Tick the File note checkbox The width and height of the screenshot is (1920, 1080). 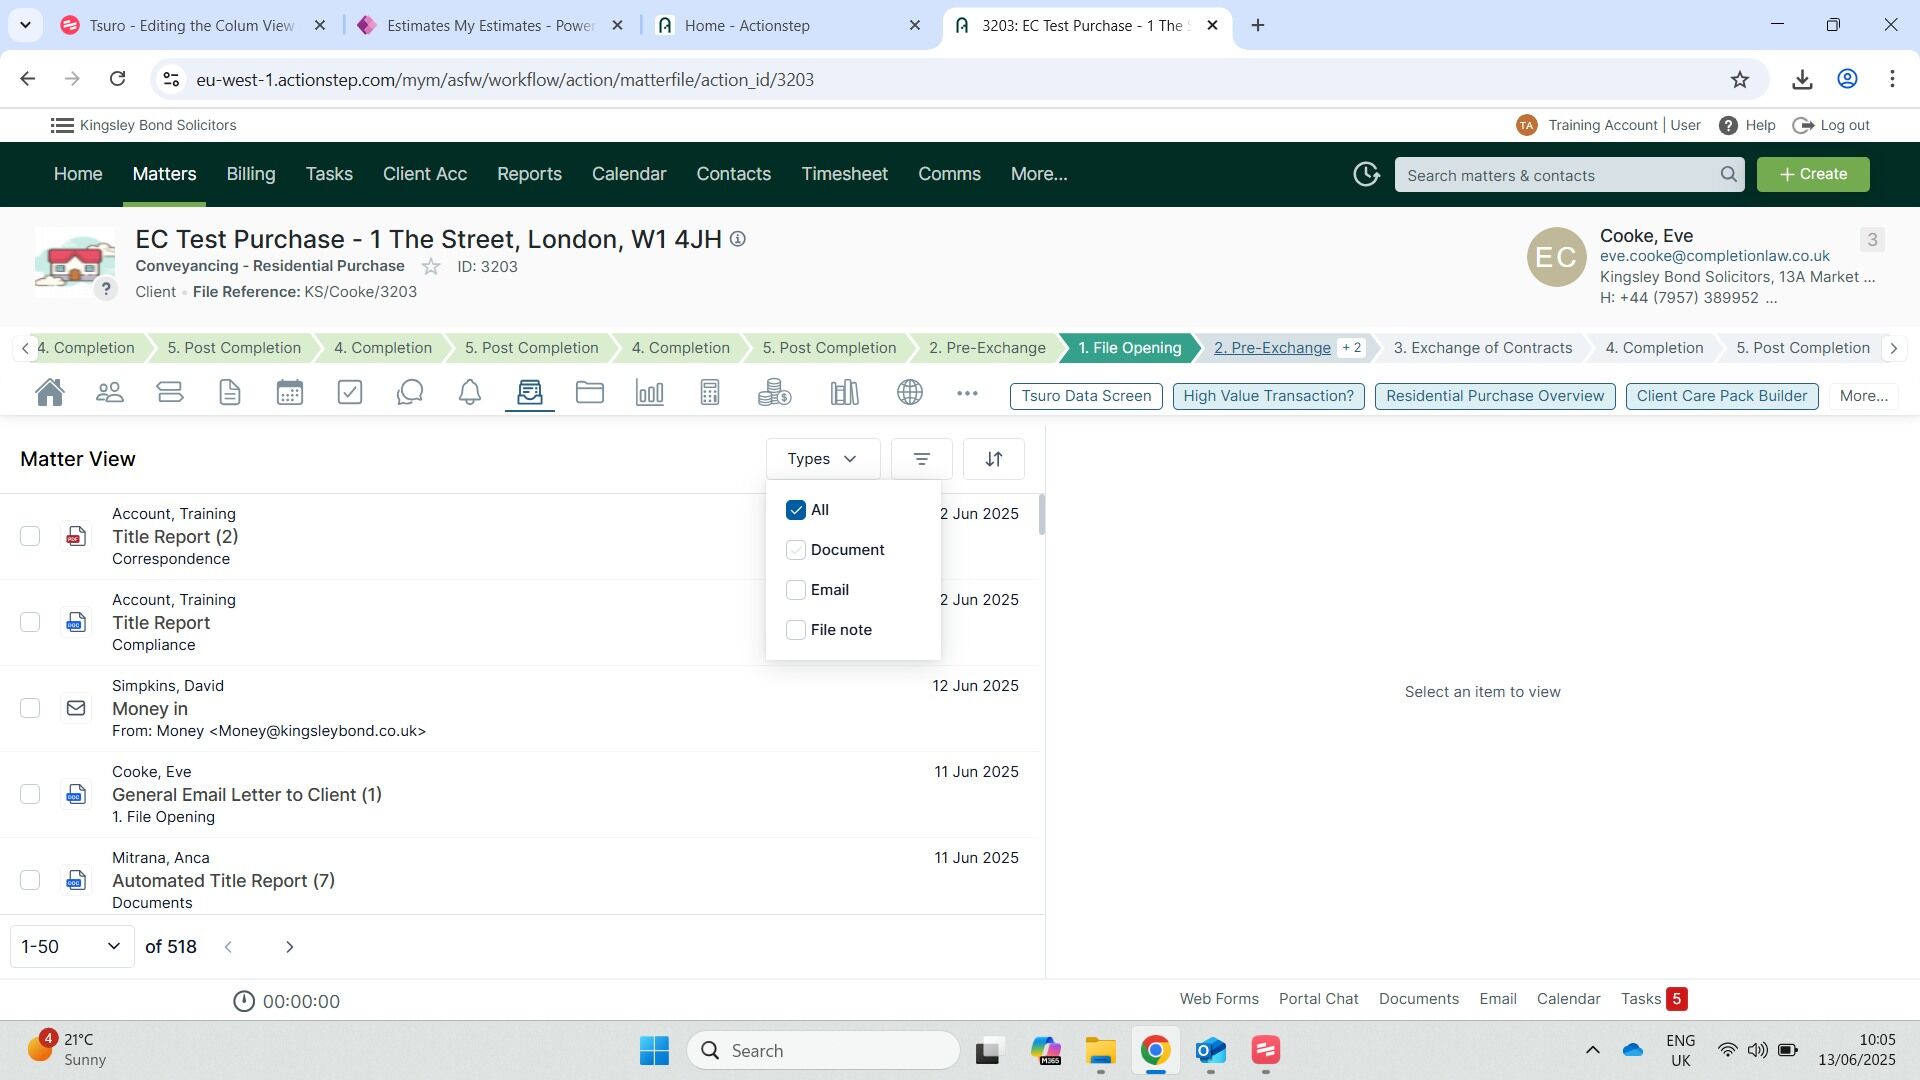coord(796,630)
